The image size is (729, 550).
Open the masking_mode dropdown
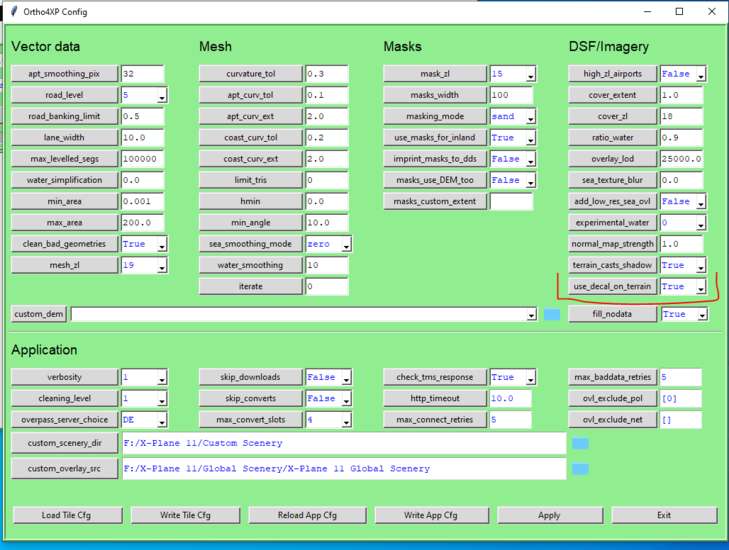[530, 117]
